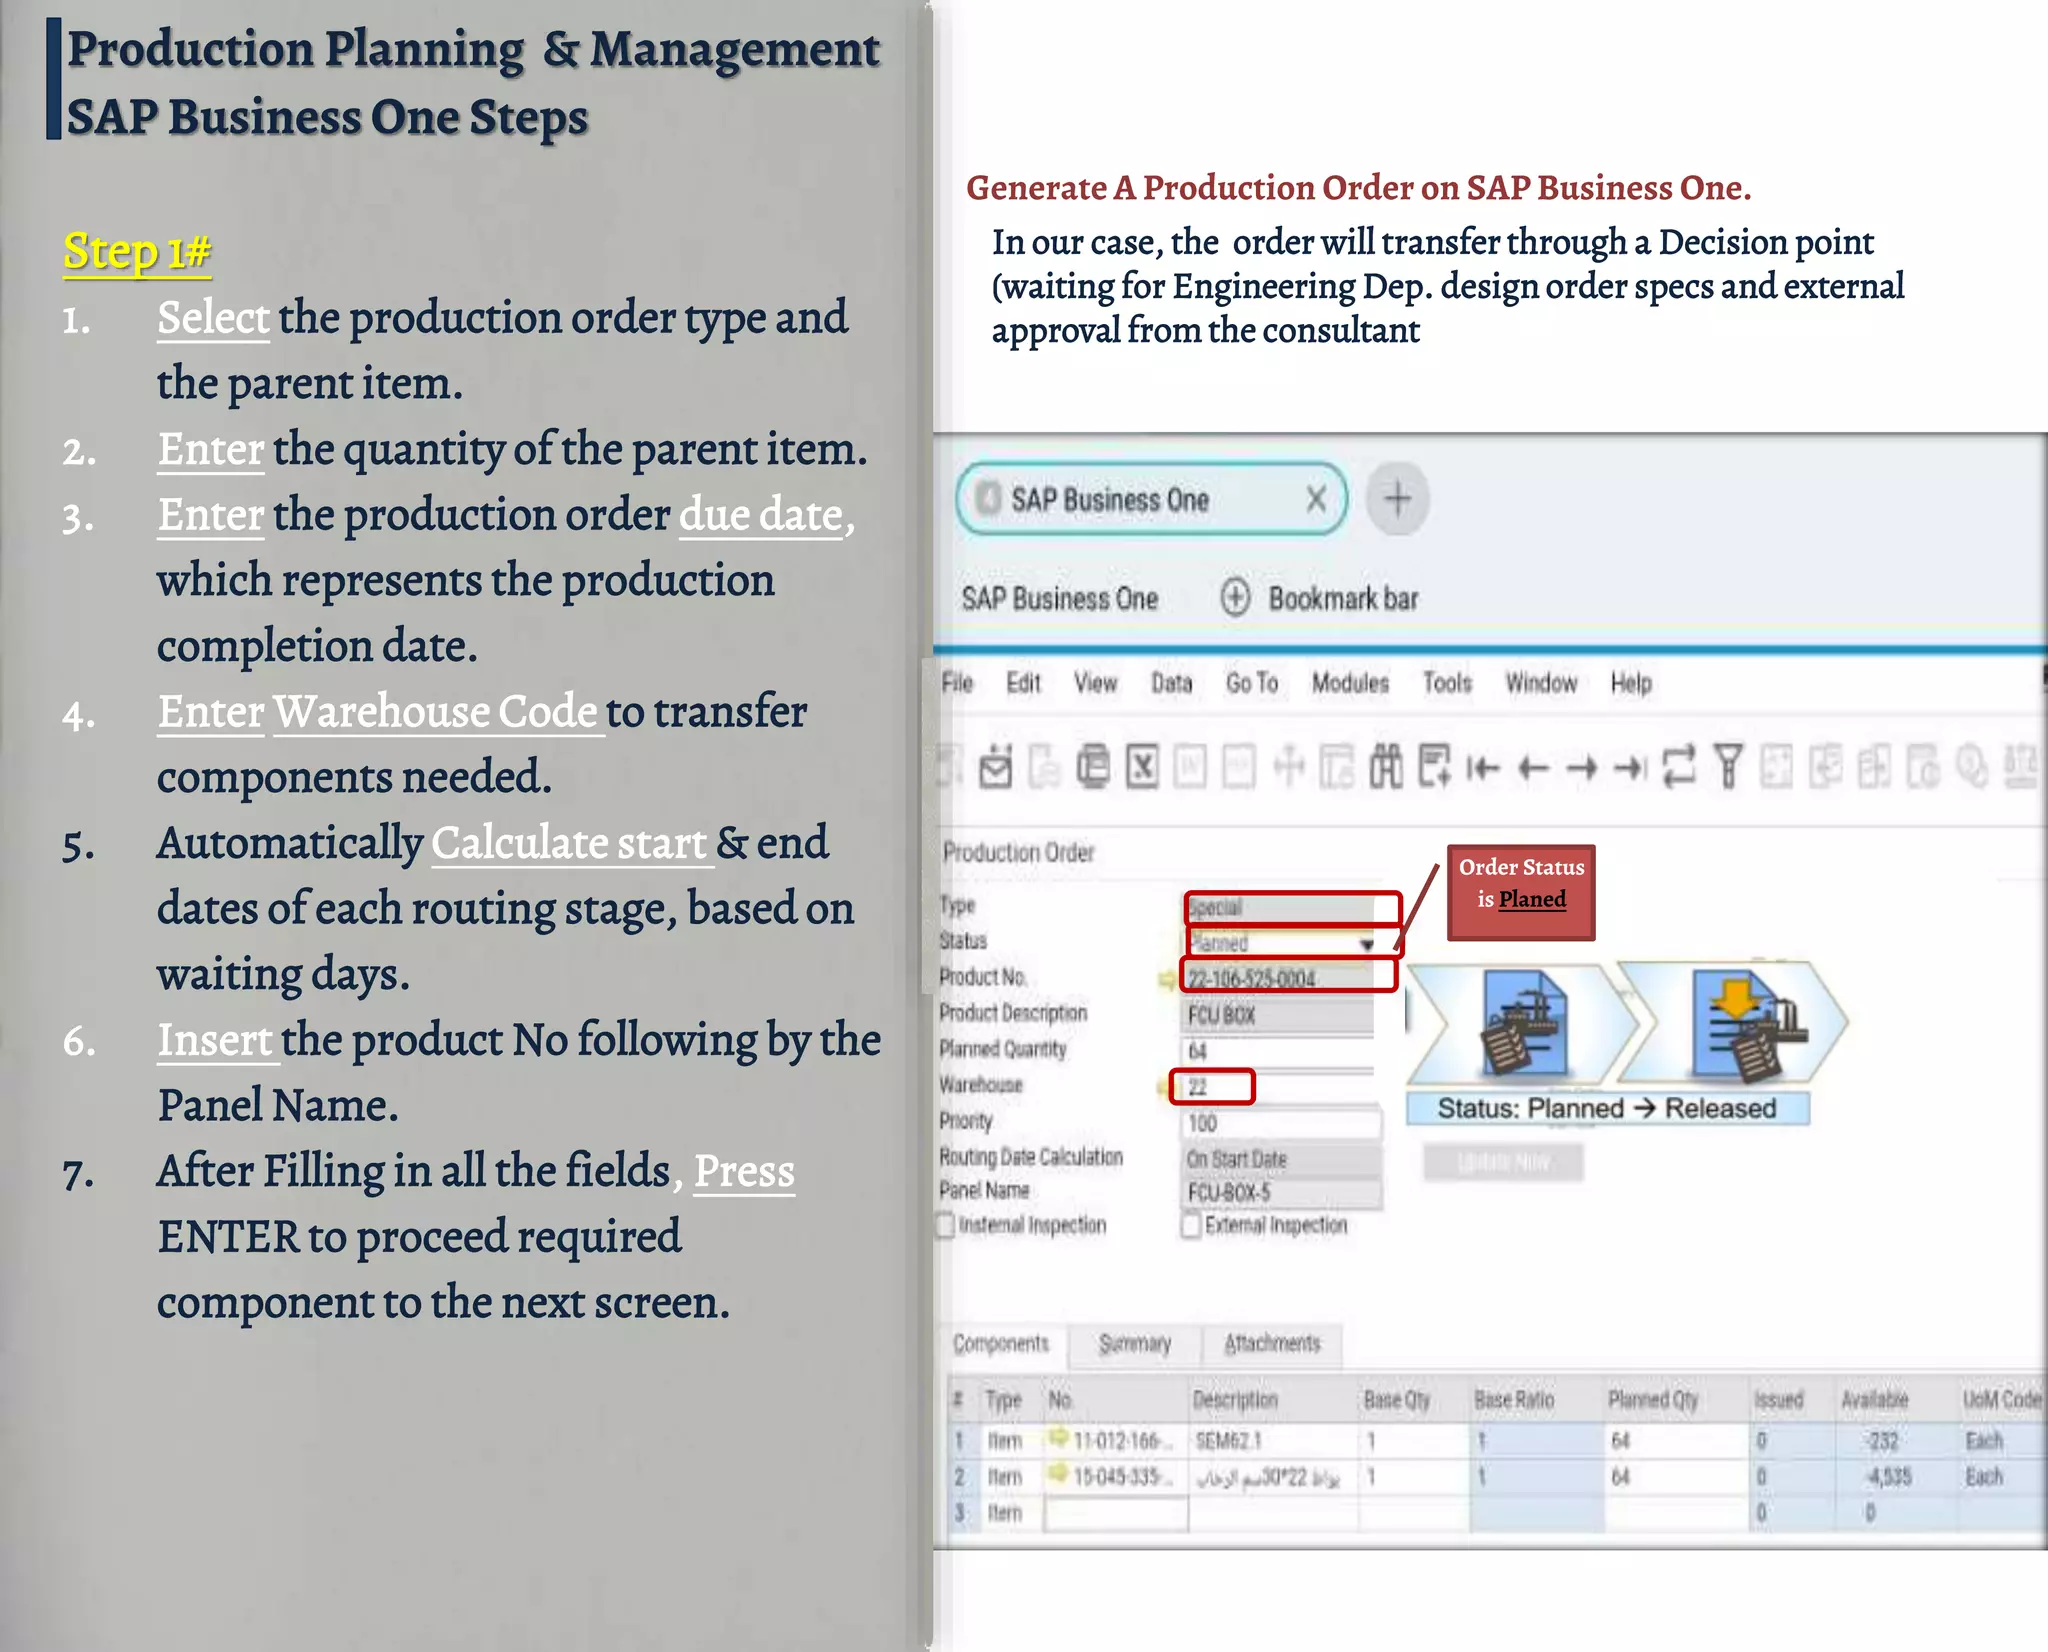Open the Window menu
The height and width of the screenshot is (1652, 2048).
pos(1541,683)
